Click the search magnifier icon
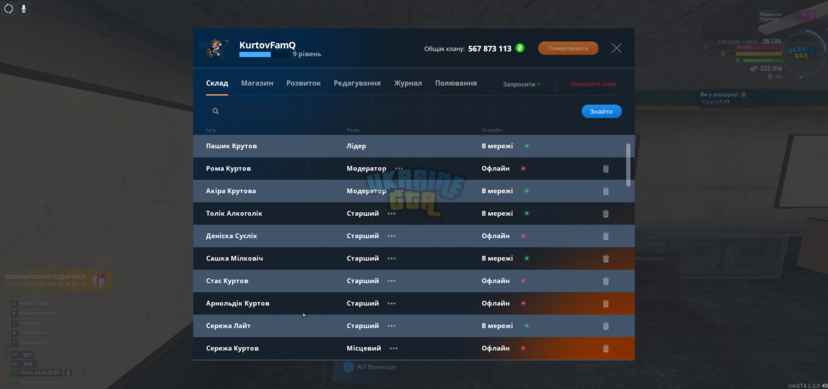This screenshot has width=828, height=389. tap(215, 111)
